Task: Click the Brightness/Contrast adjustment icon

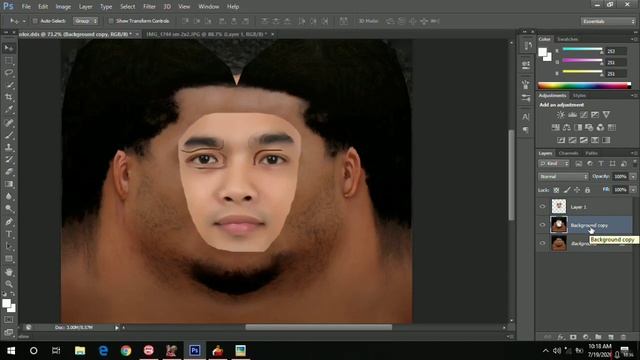Action: click(x=561, y=115)
